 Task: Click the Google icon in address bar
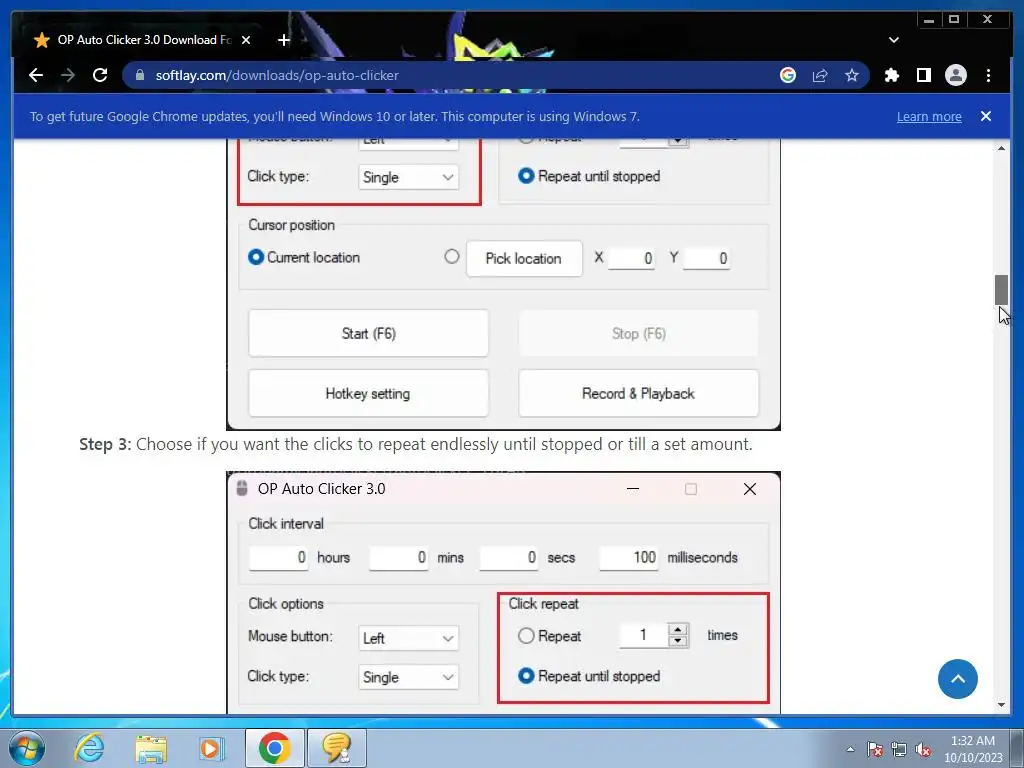(788, 75)
